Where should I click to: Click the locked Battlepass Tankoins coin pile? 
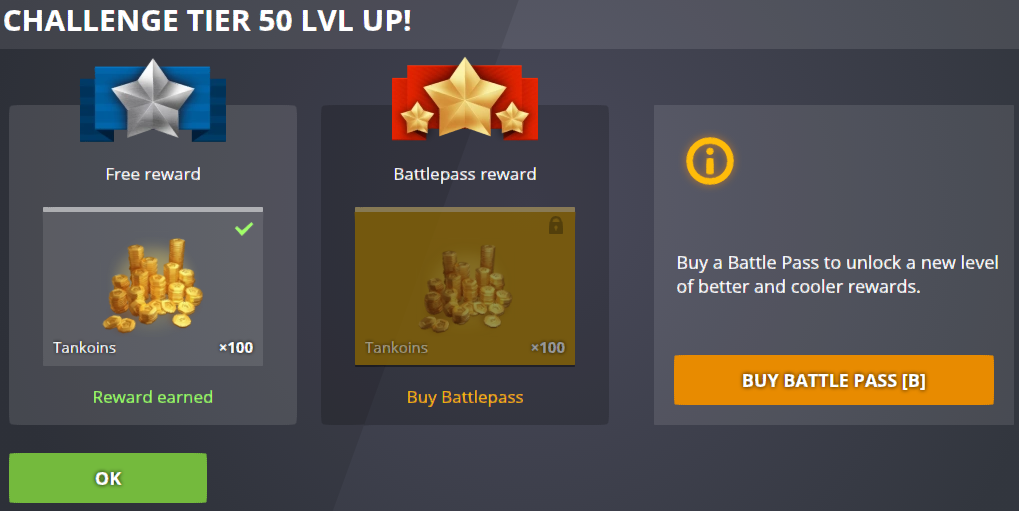(x=465, y=285)
